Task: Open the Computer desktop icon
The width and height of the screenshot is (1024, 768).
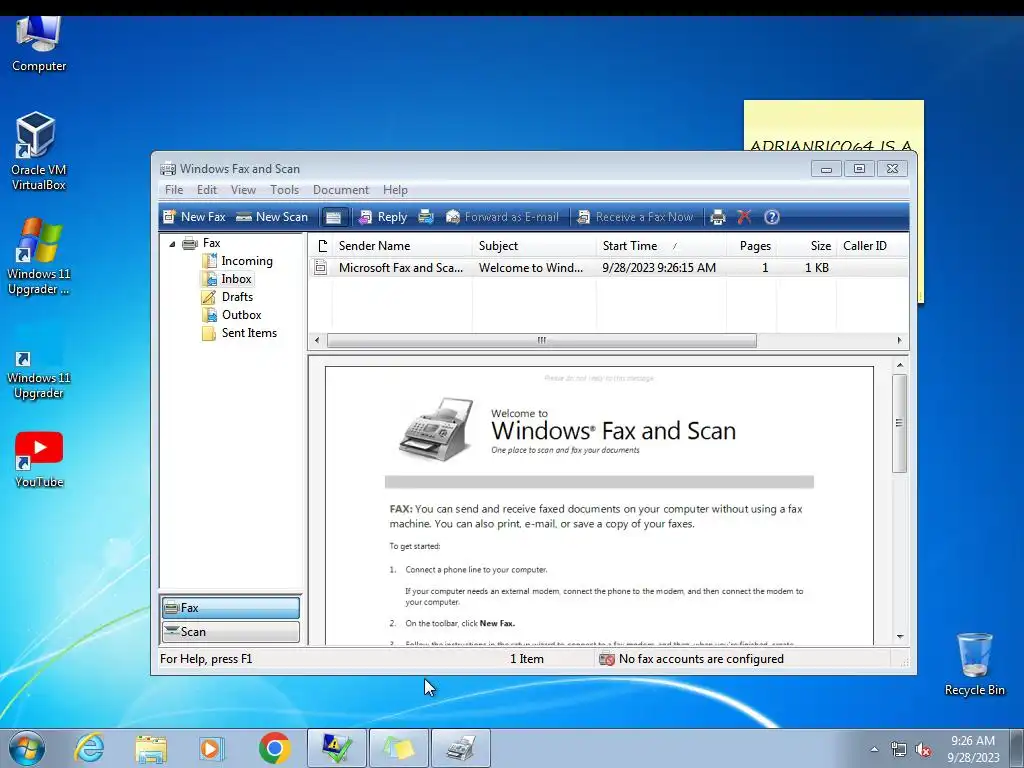Action: [x=39, y=44]
